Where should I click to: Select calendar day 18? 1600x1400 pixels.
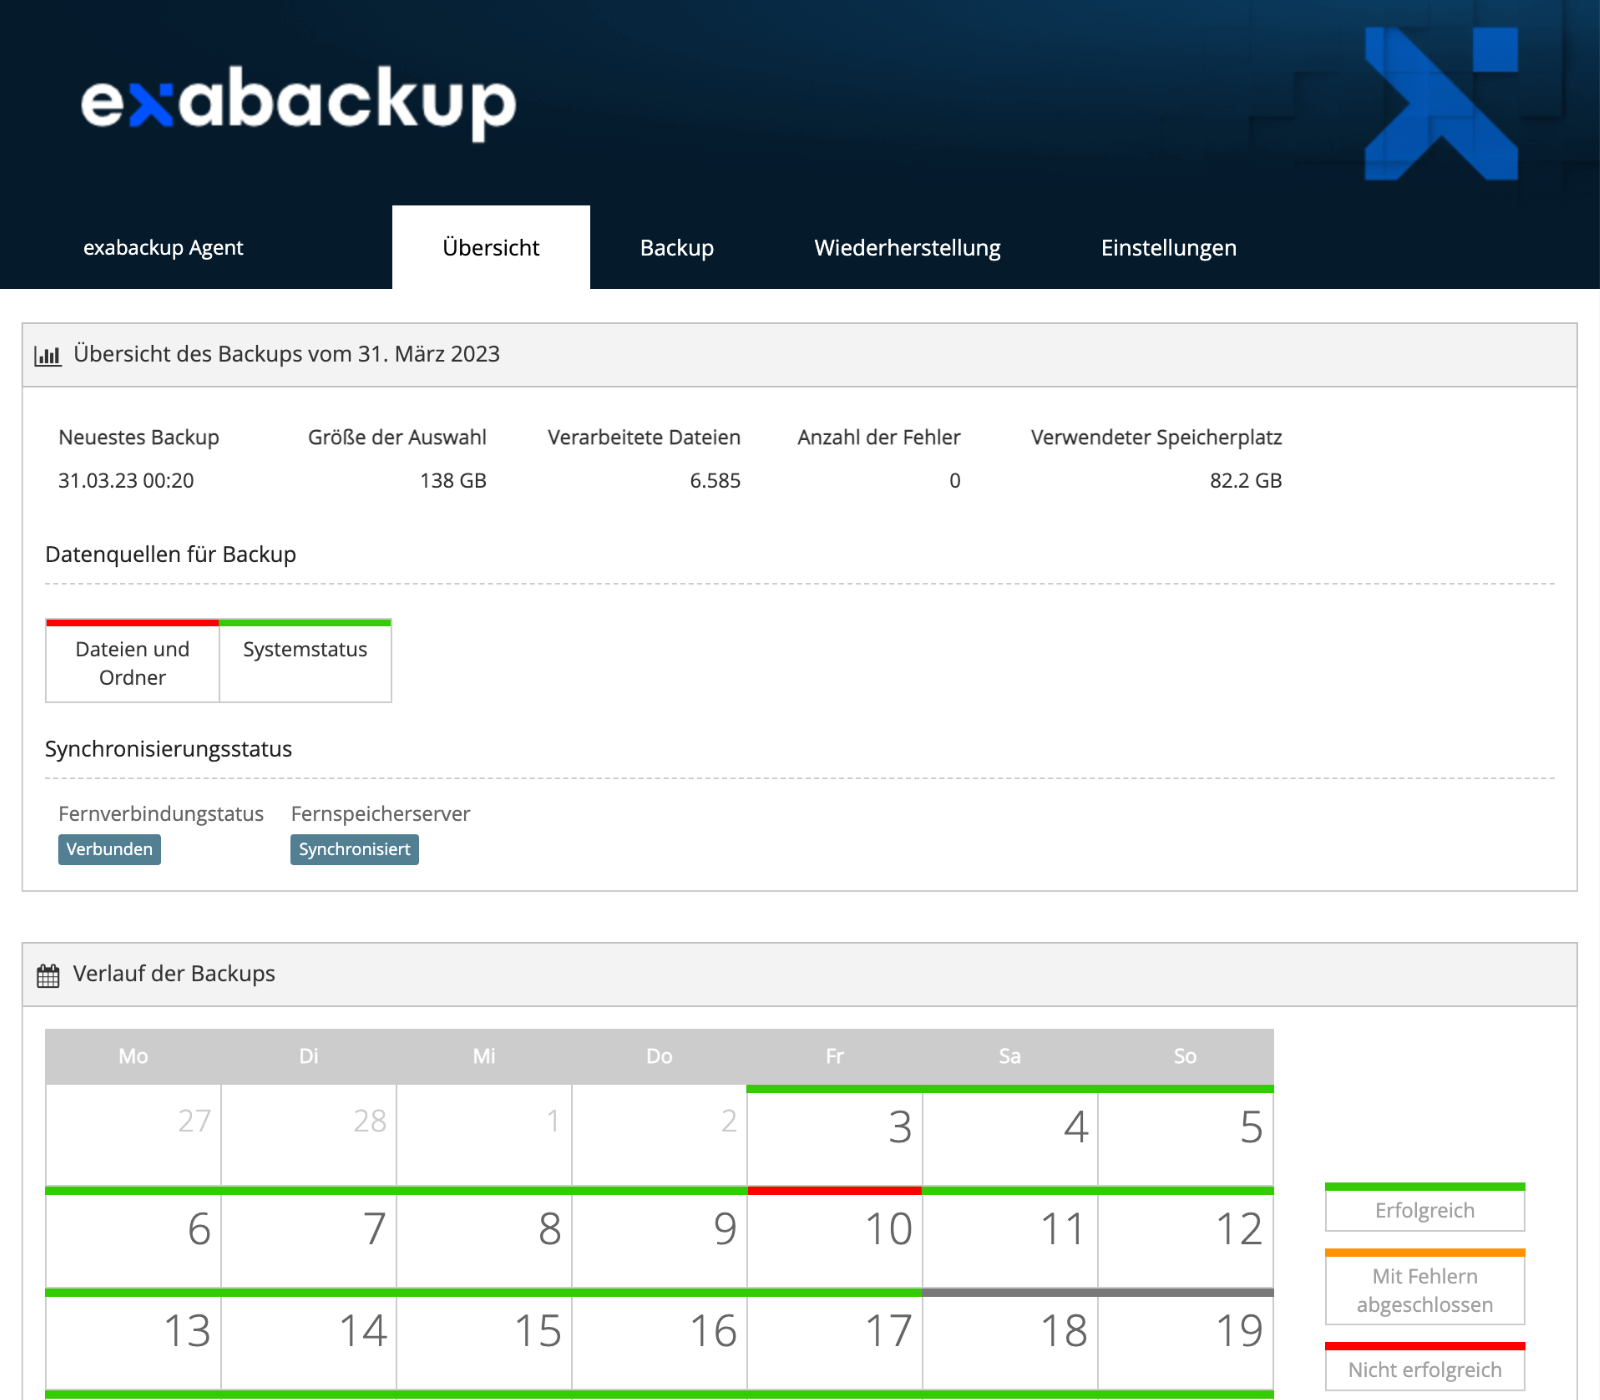(1010, 1340)
